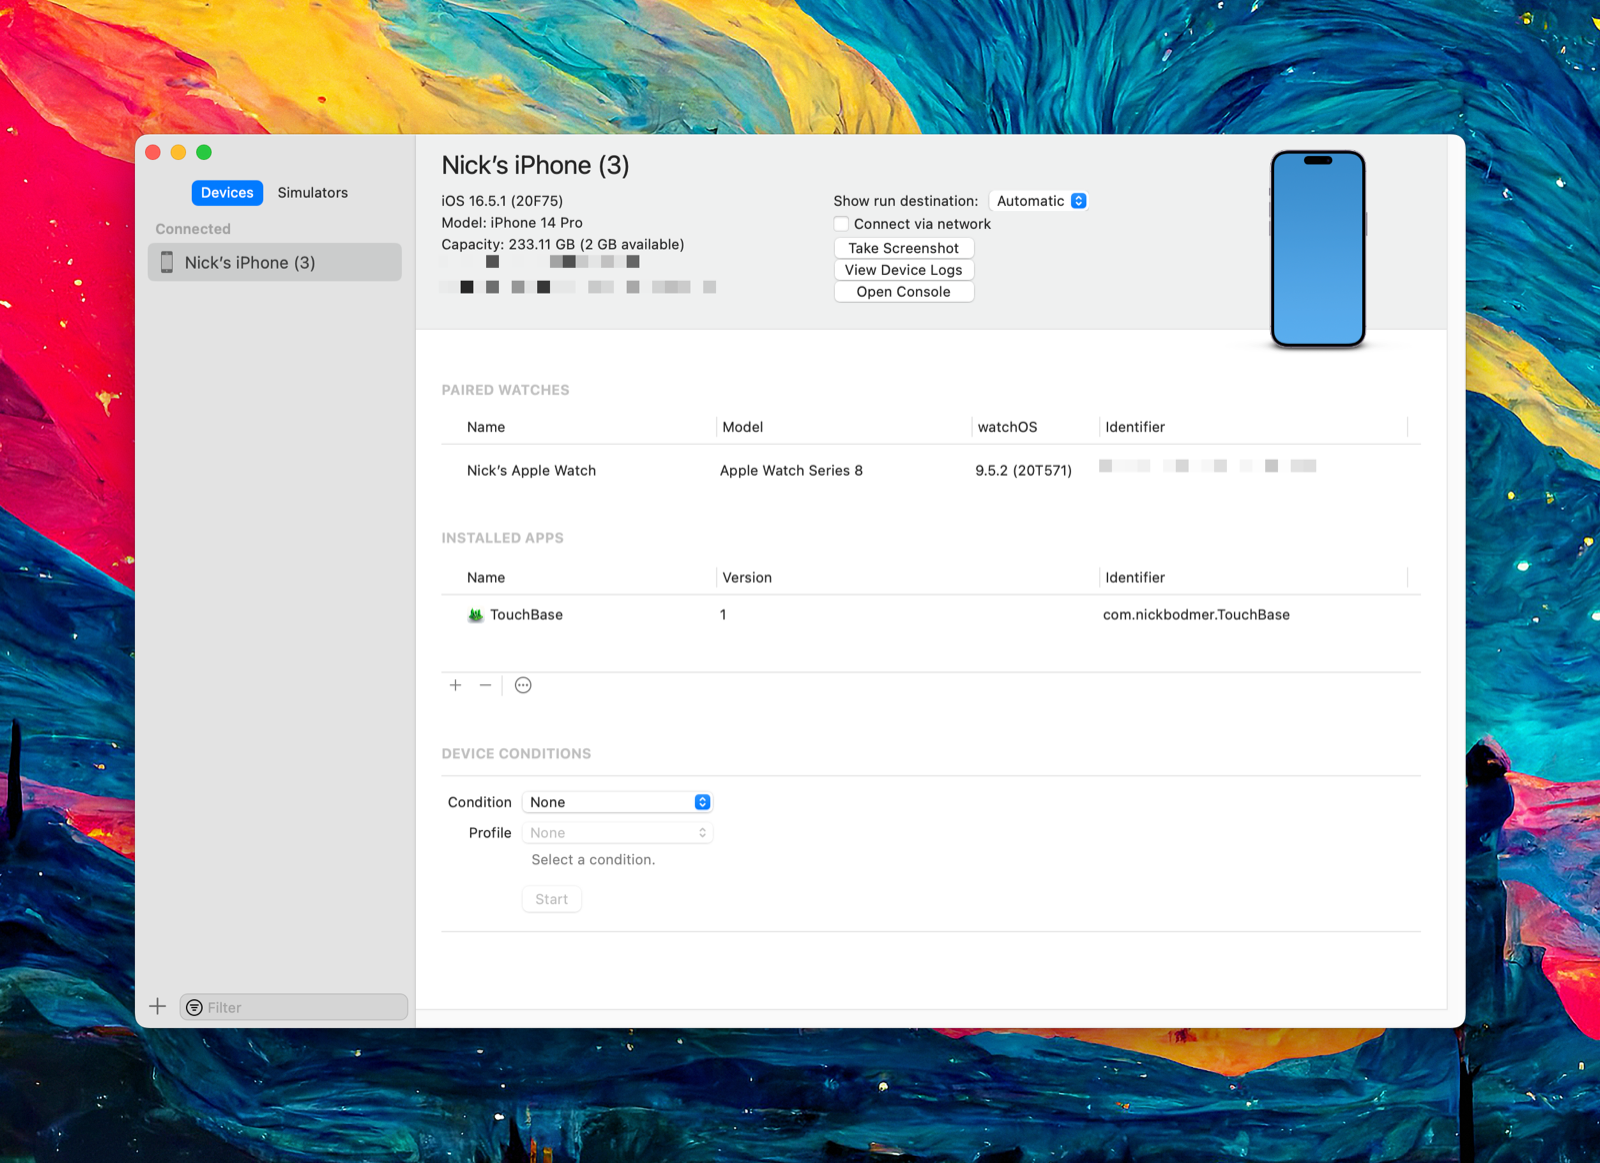
Task: Select the Devices tab
Action: [227, 192]
